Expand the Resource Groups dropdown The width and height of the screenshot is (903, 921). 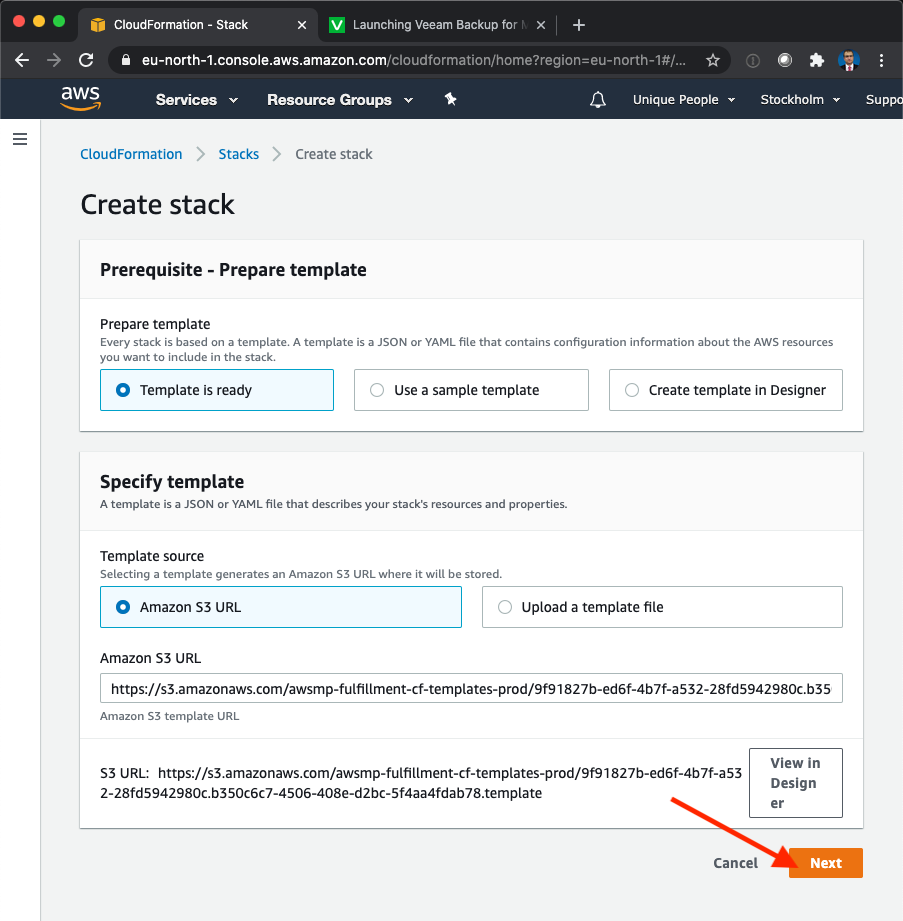pyautogui.click(x=340, y=100)
